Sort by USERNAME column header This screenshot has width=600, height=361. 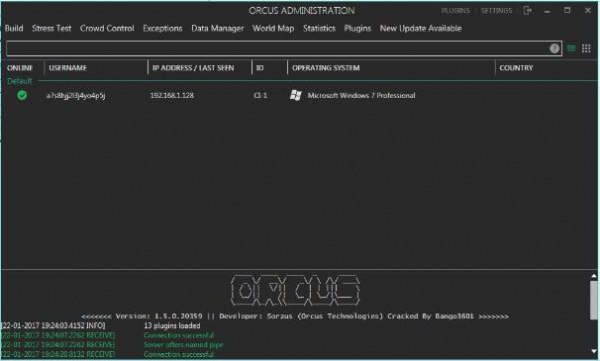pos(68,68)
